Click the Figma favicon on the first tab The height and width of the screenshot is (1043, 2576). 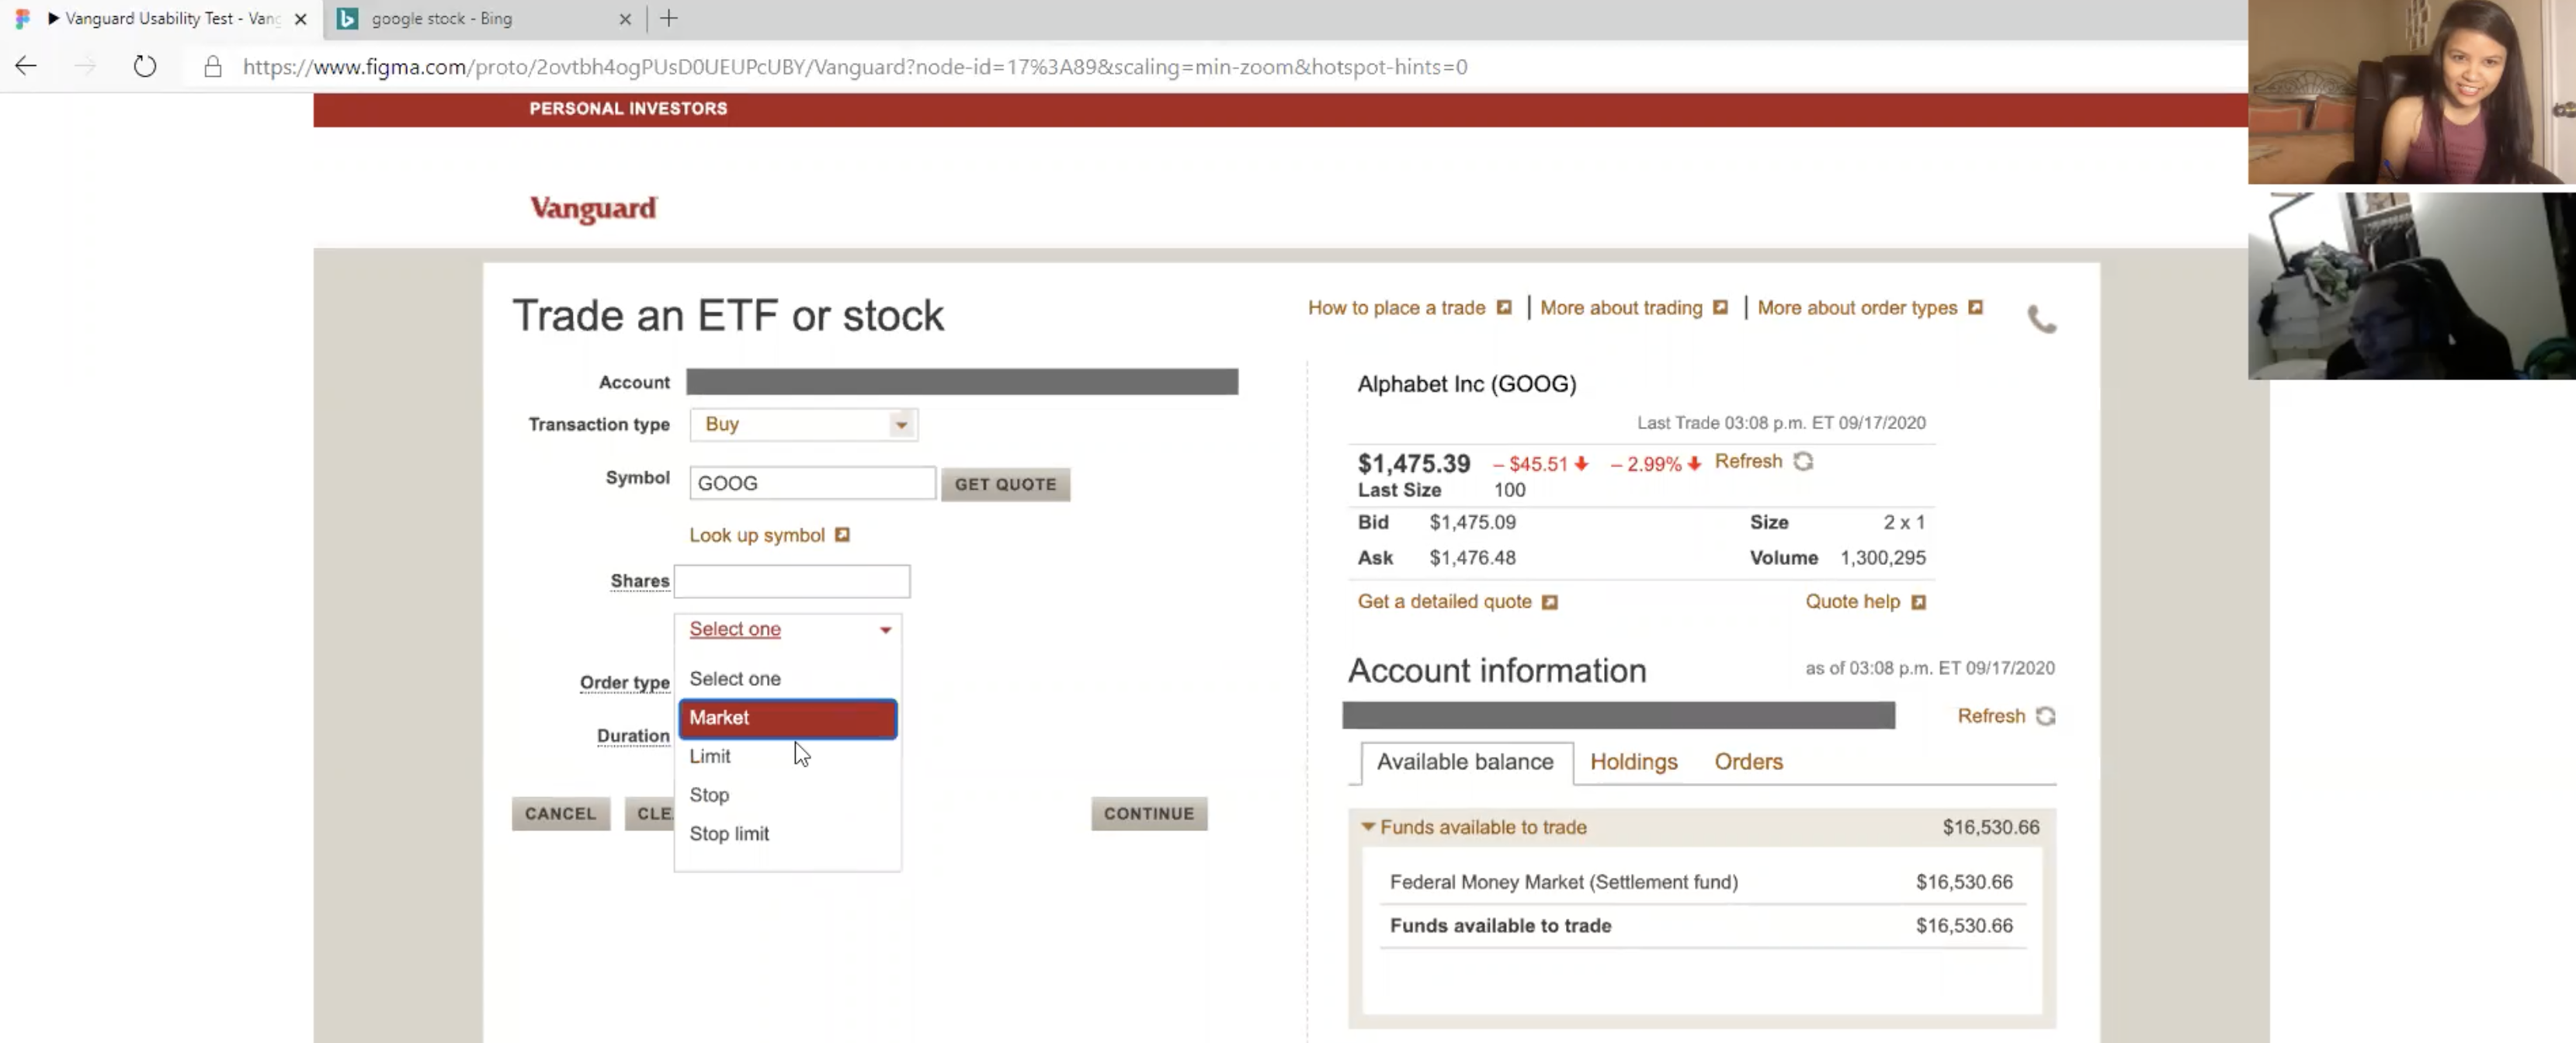point(23,19)
